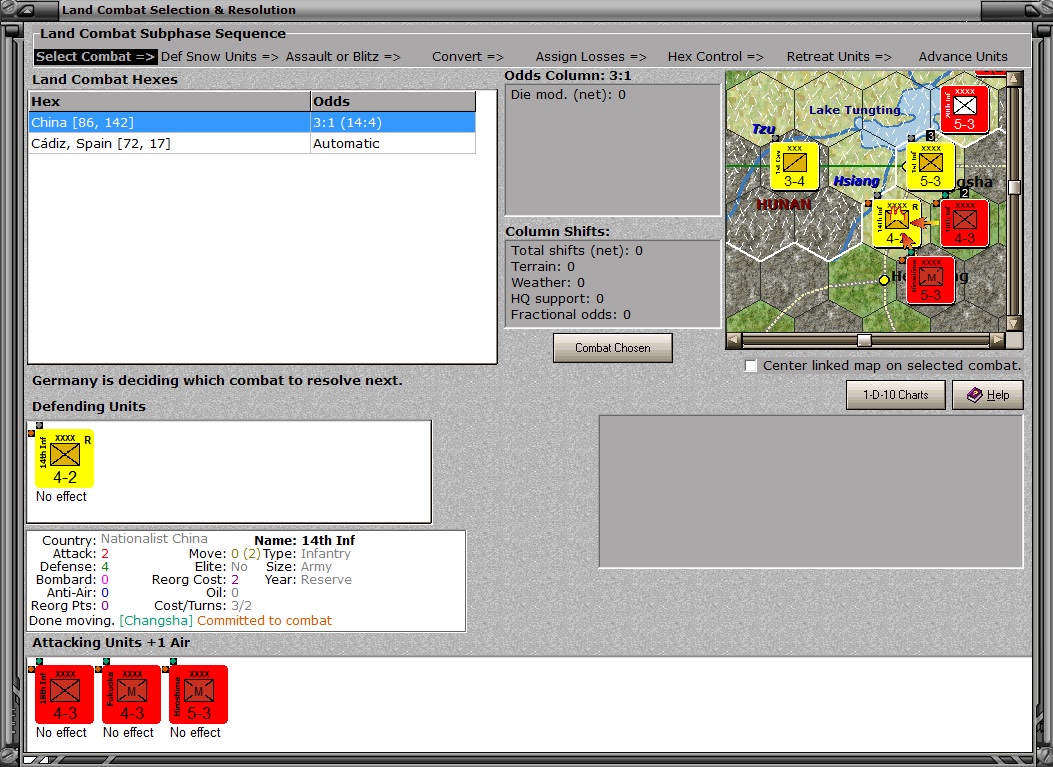The image size is (1053, 767).
Task: Click the HUNAN region label on map
Action: pos(784,204)
